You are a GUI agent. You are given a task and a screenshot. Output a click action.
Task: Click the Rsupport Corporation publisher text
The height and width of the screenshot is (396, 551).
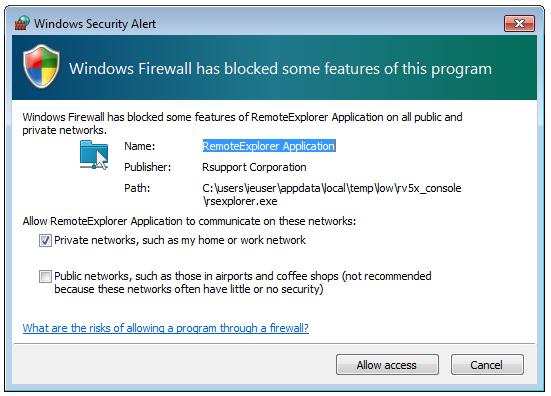[x=254, y=167]
